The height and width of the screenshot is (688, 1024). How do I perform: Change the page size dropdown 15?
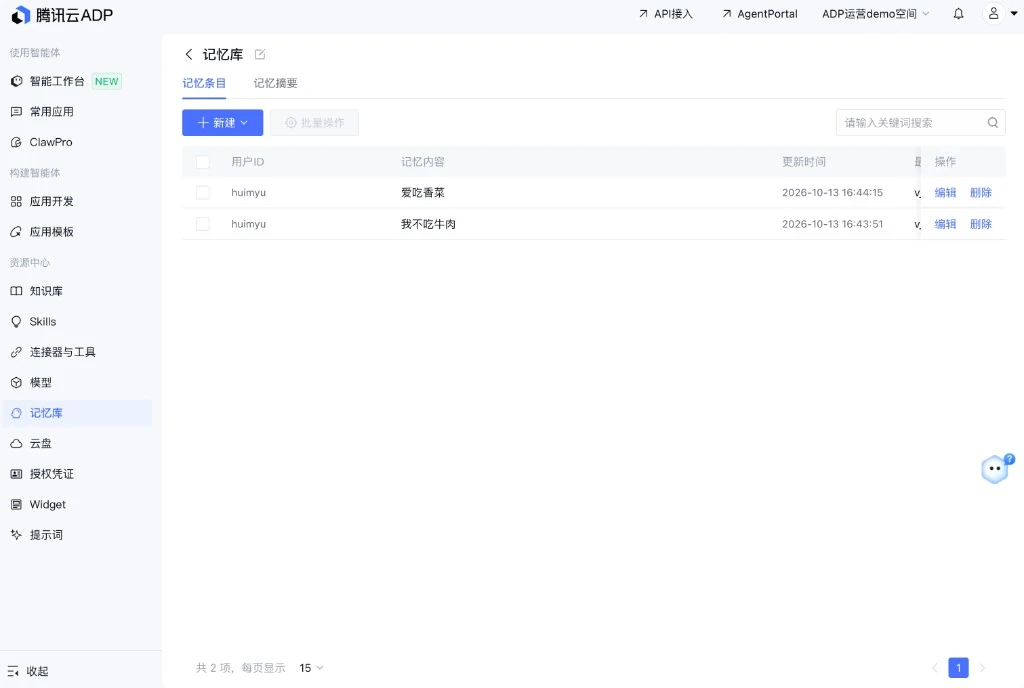[x=311, y=668]
